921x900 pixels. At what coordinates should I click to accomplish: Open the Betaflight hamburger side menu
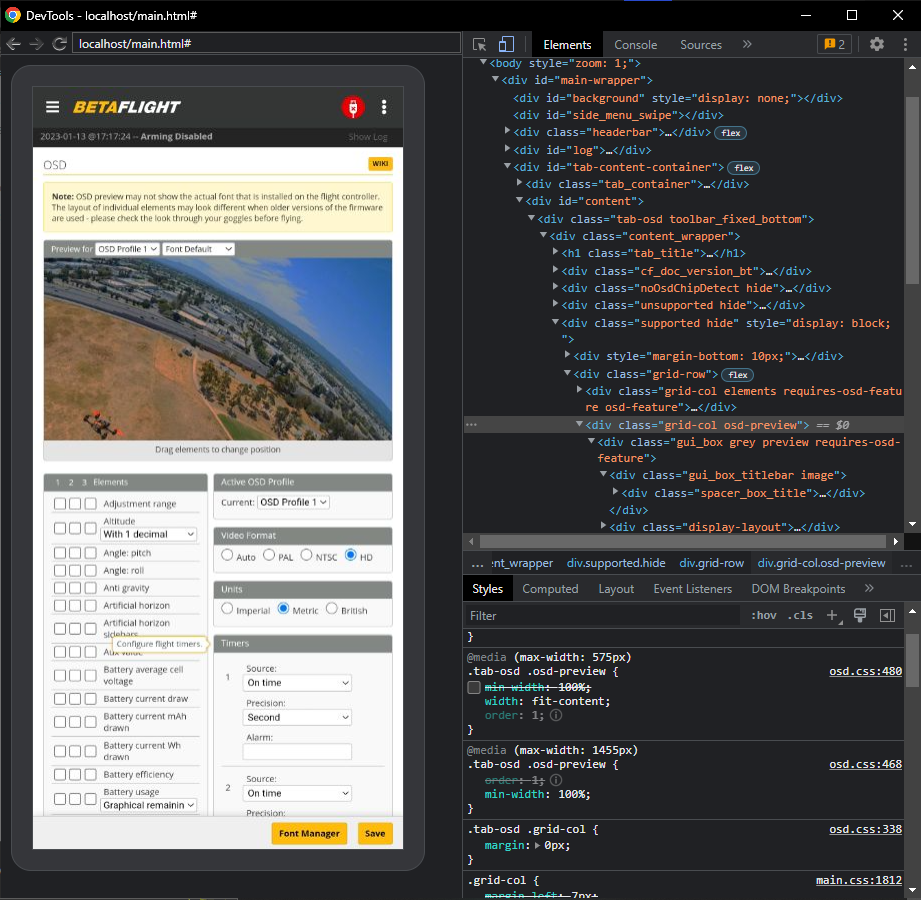[52, 107]
